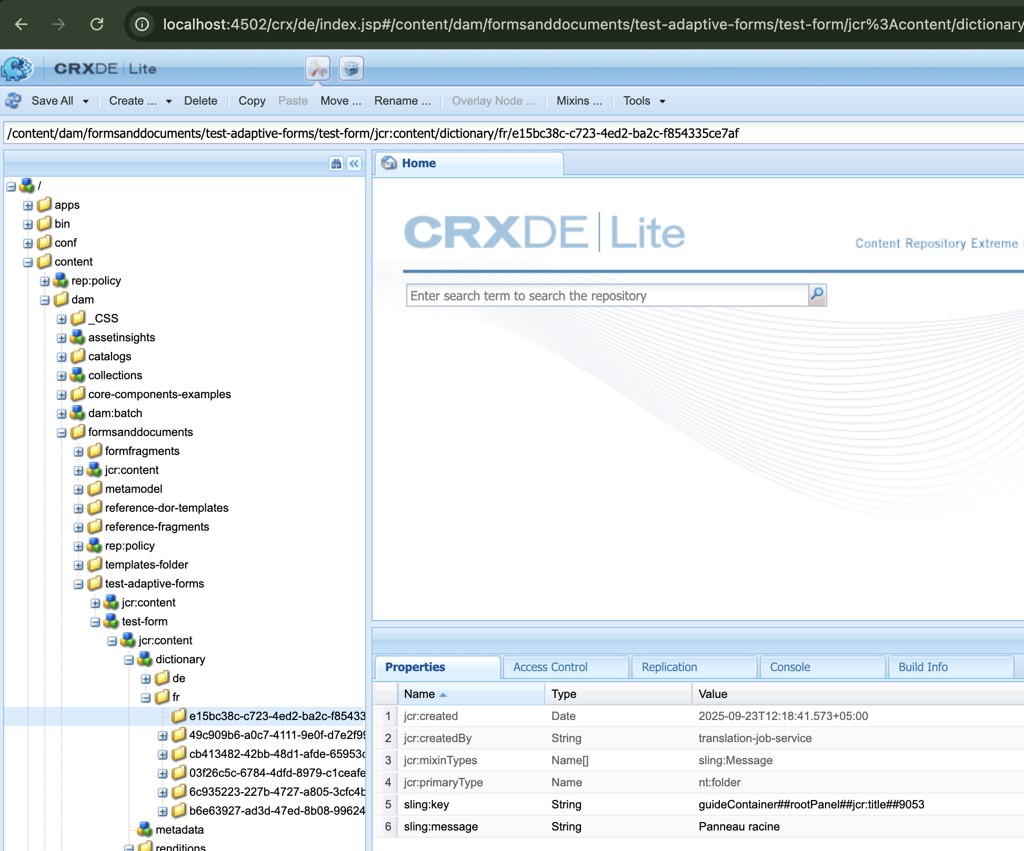Viewport: 1024px width, 851px height.
Task: Click the Delete toolbar button
Action: click(x=200, y=101)
